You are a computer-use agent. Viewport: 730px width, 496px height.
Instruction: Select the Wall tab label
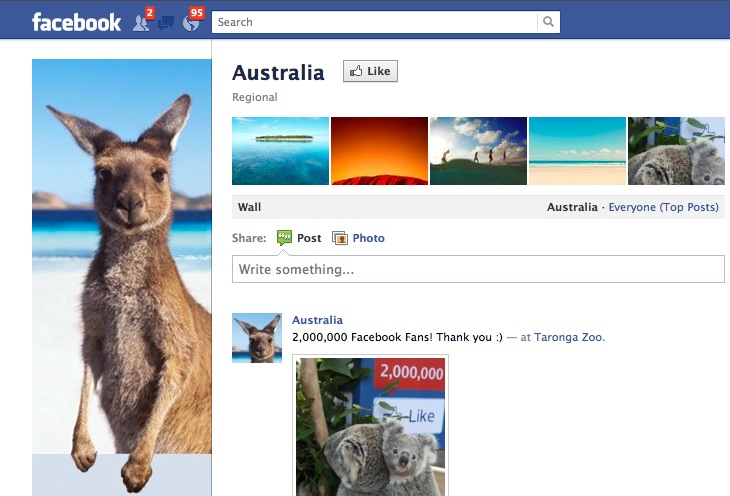pyautogui.click(x=250, y=207)
